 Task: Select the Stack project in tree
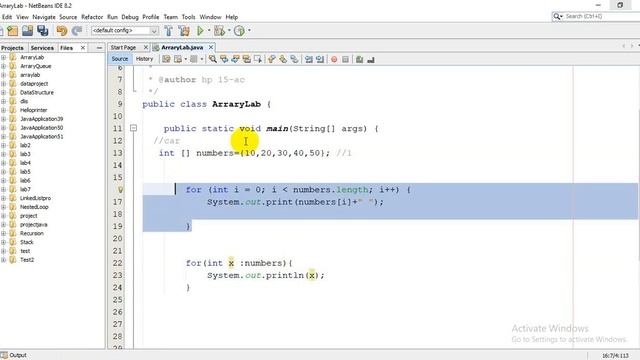pos(27,242)
